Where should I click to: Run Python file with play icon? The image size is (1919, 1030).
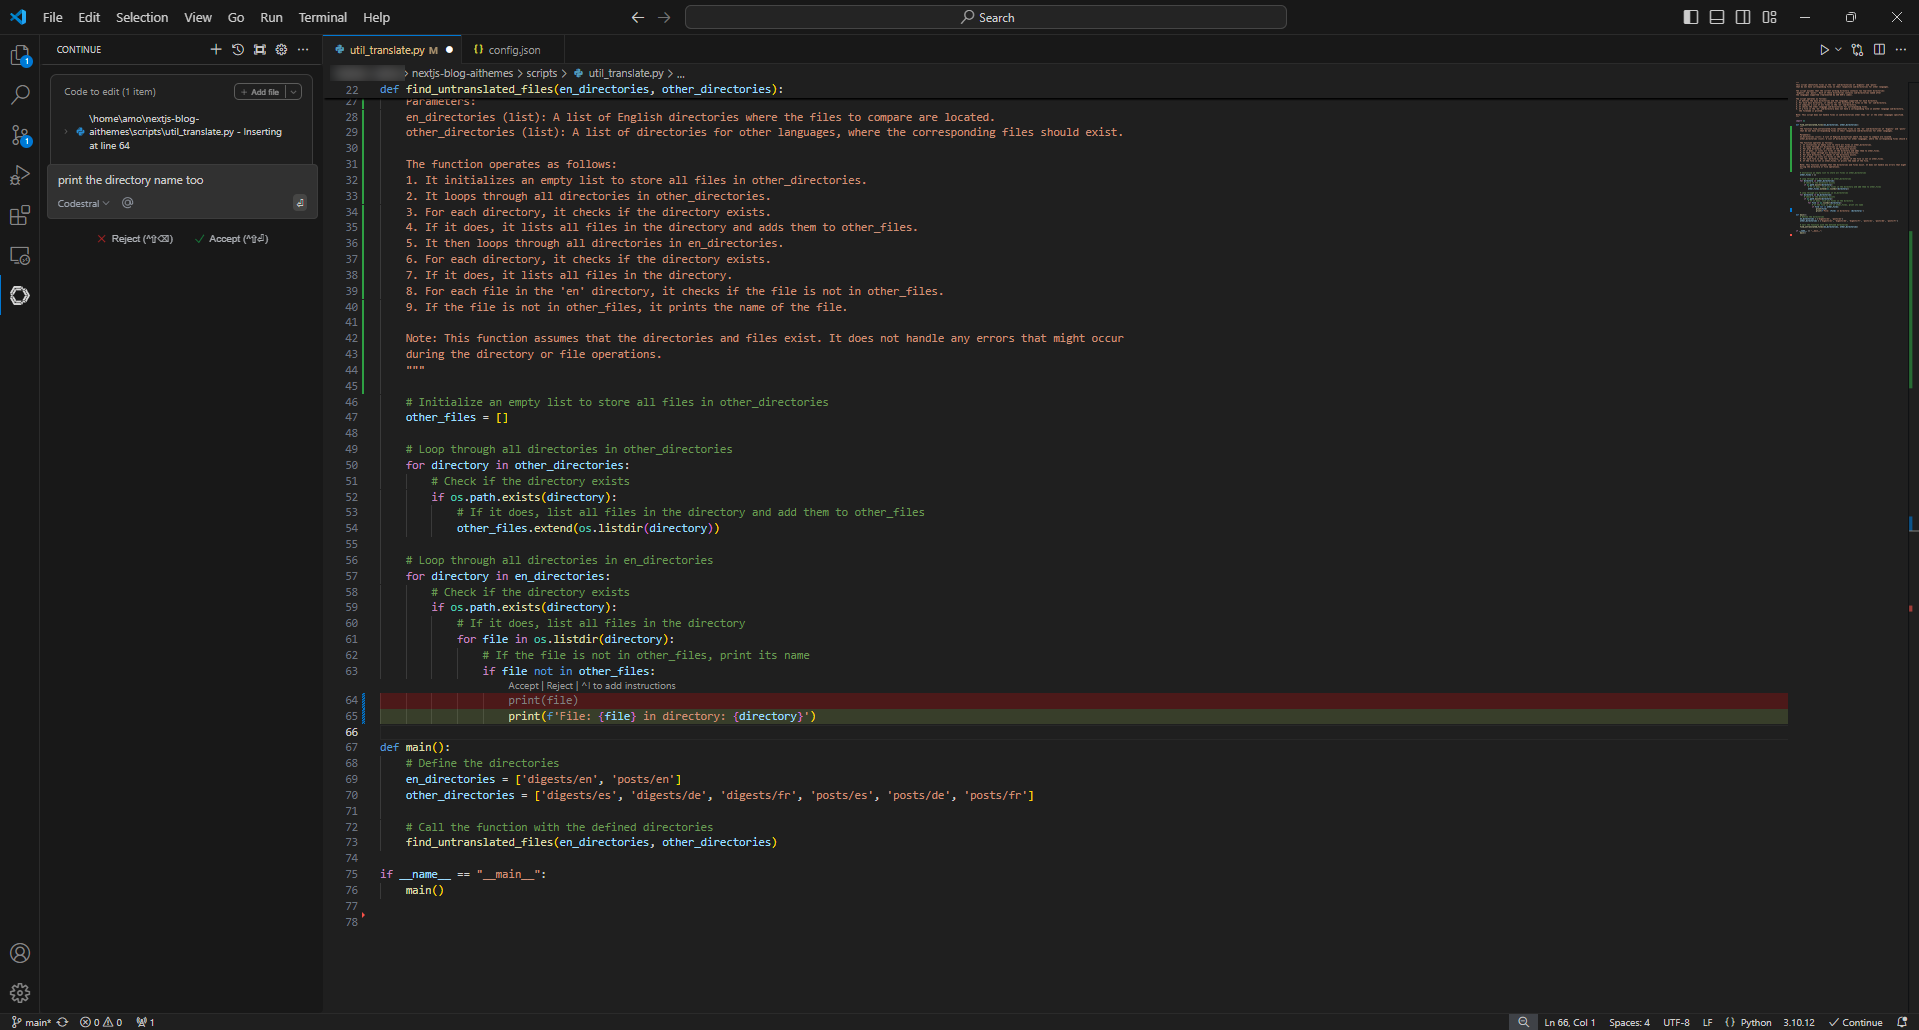[1824, 49]
